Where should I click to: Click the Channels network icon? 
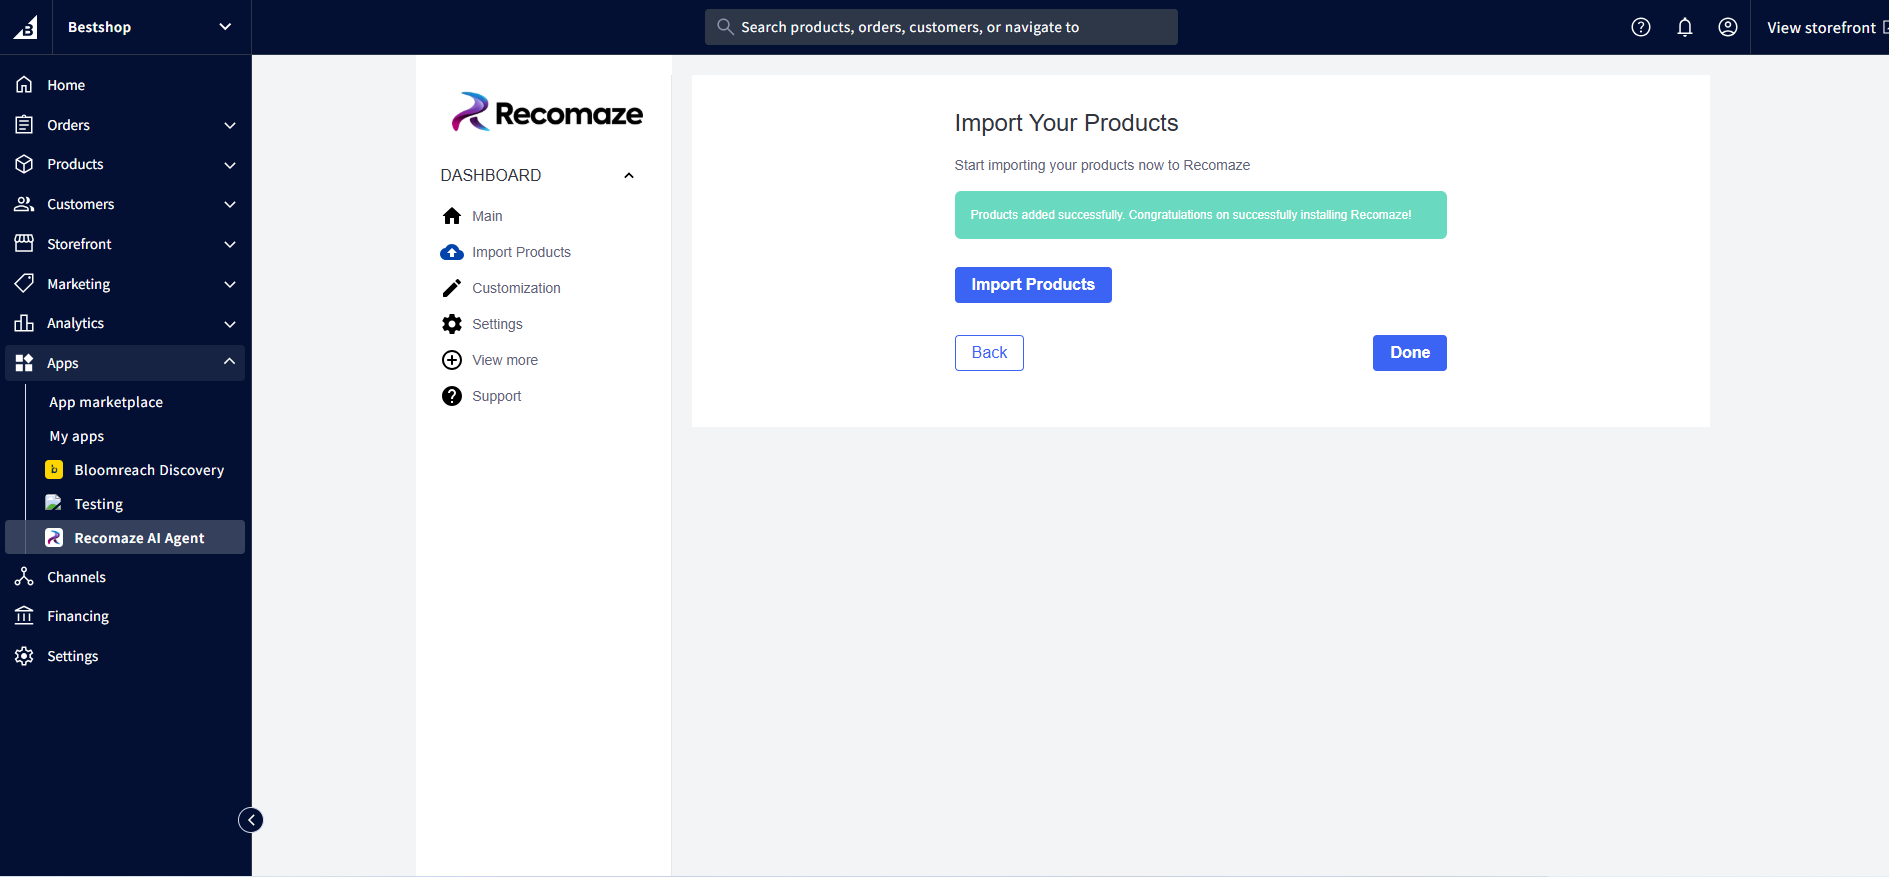click(24, 577)
